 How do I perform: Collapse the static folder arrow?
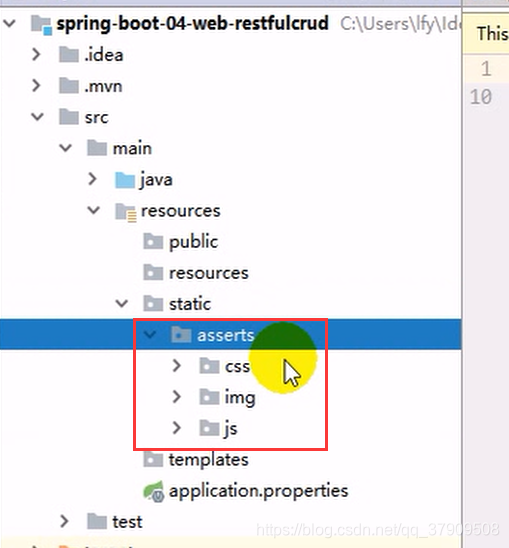point(121,303)
